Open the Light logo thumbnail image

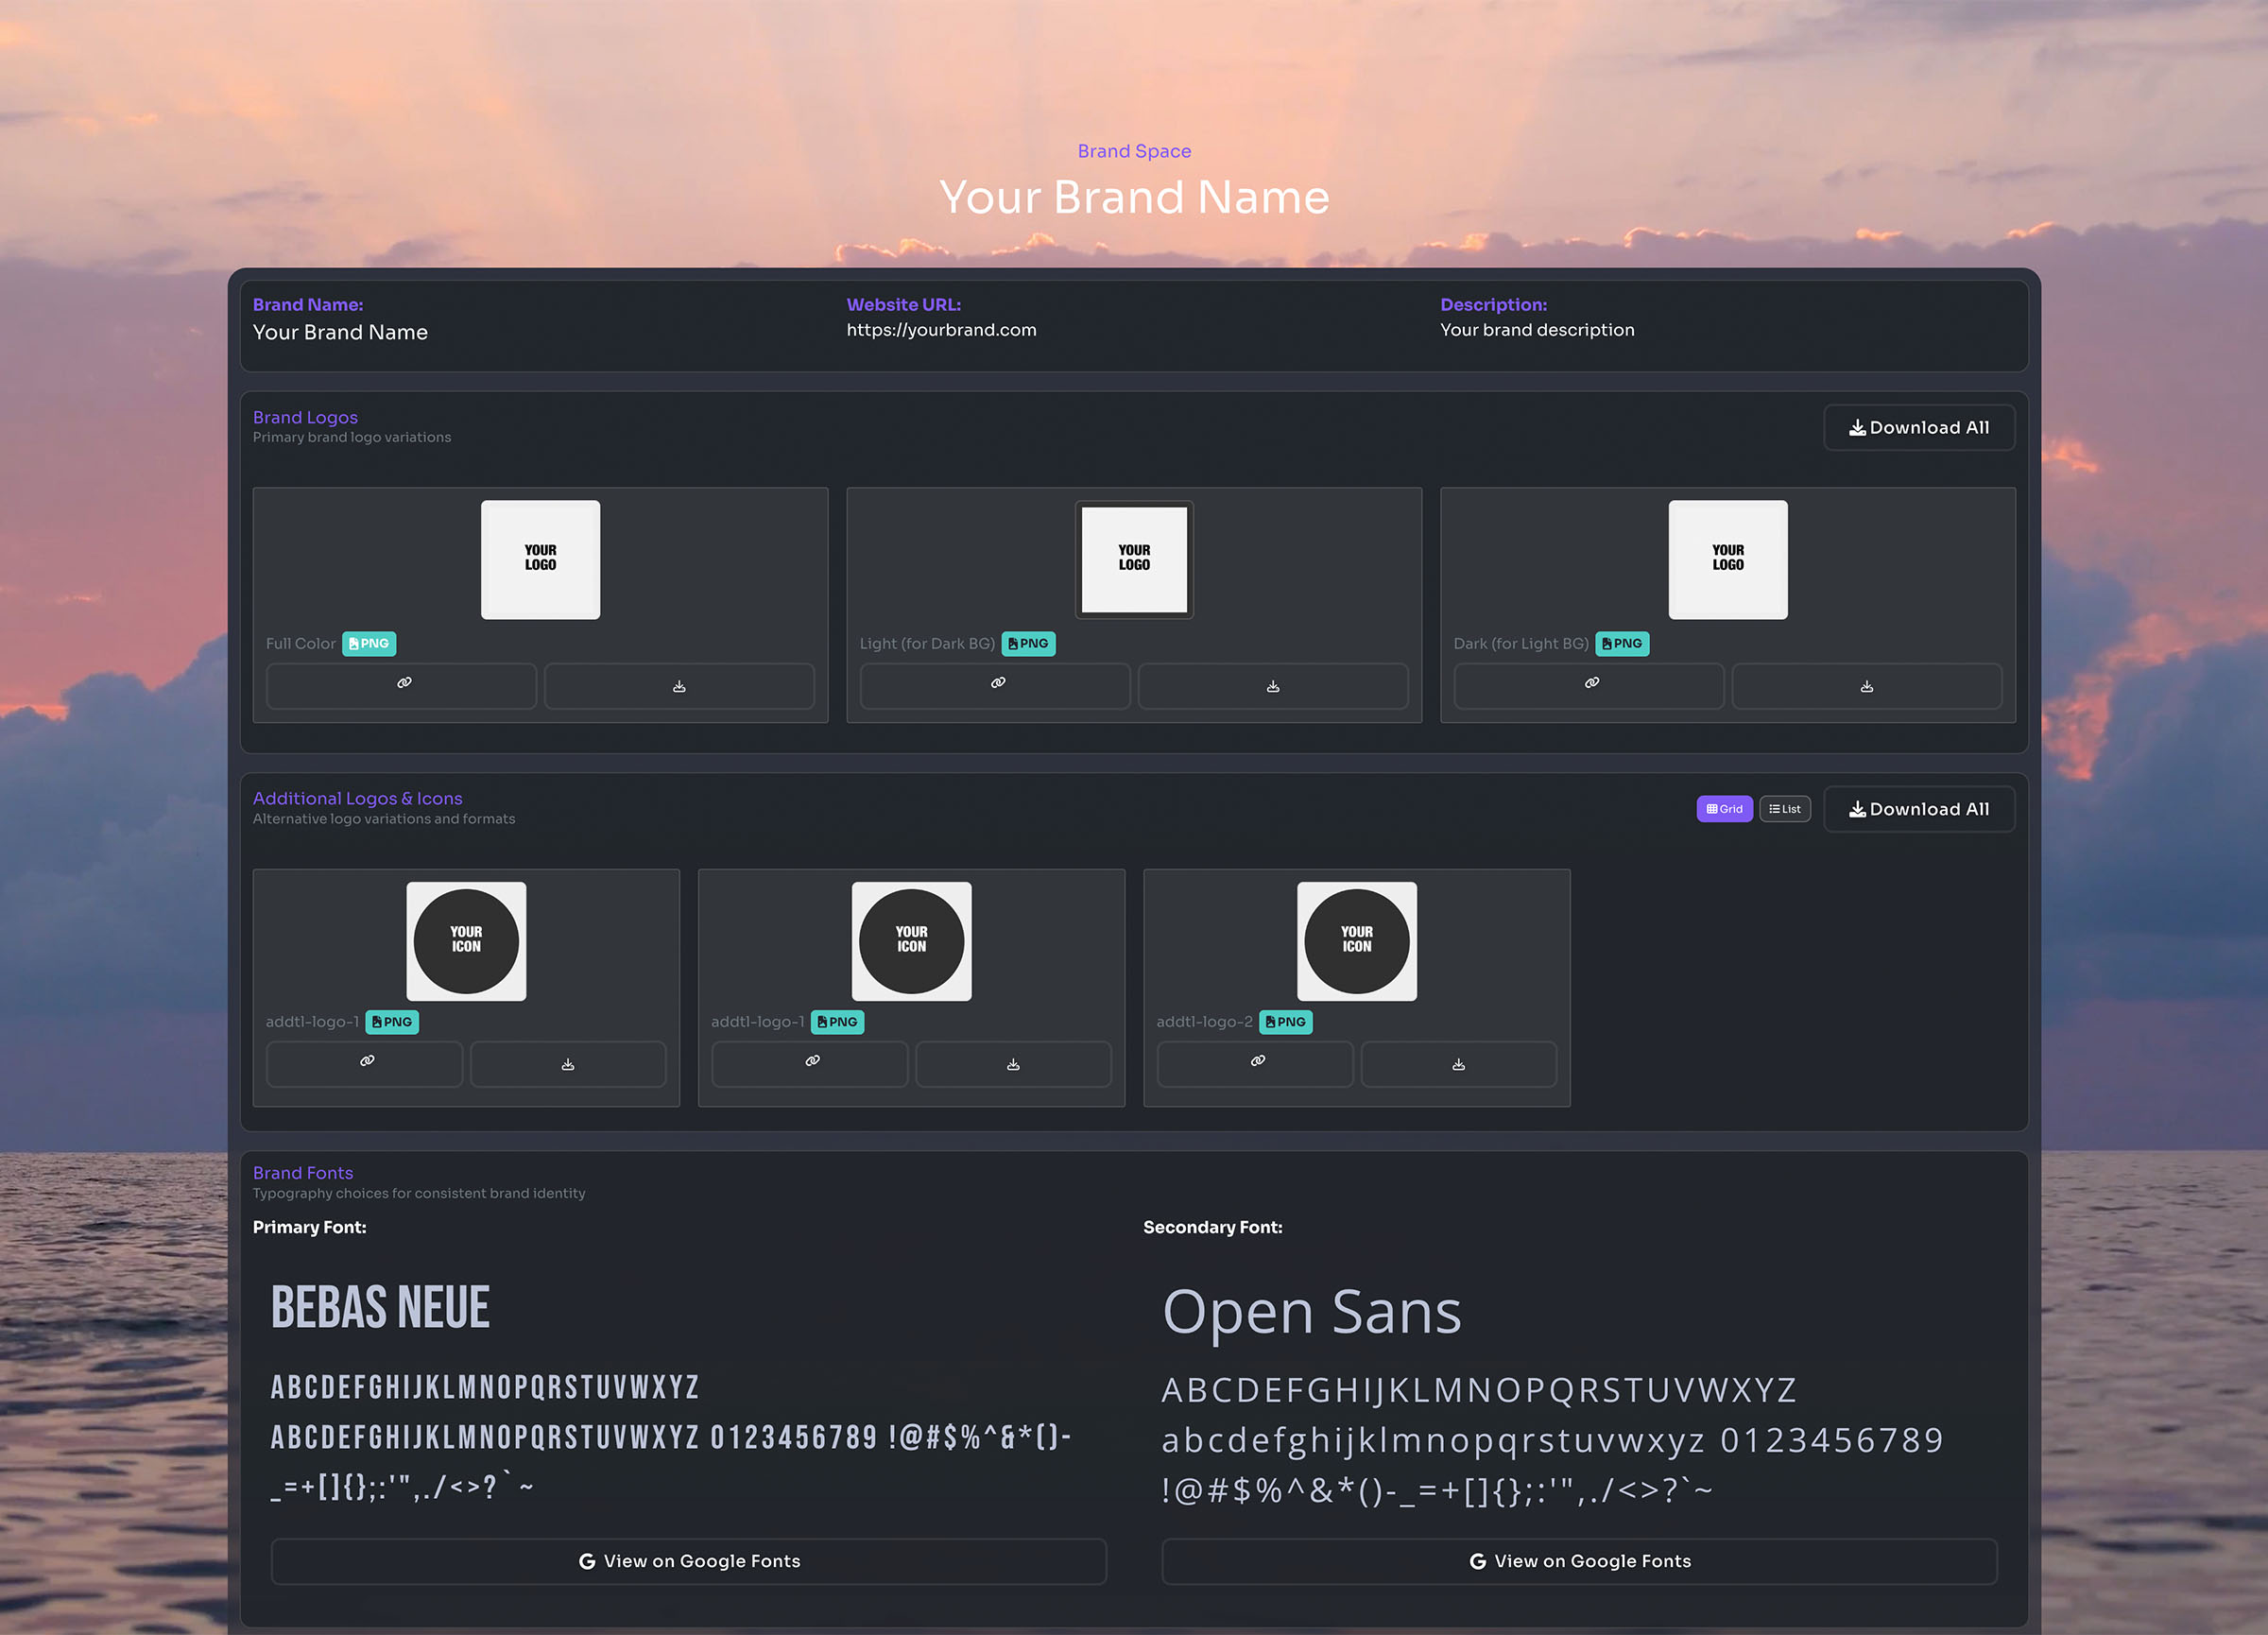point(1134,559)
